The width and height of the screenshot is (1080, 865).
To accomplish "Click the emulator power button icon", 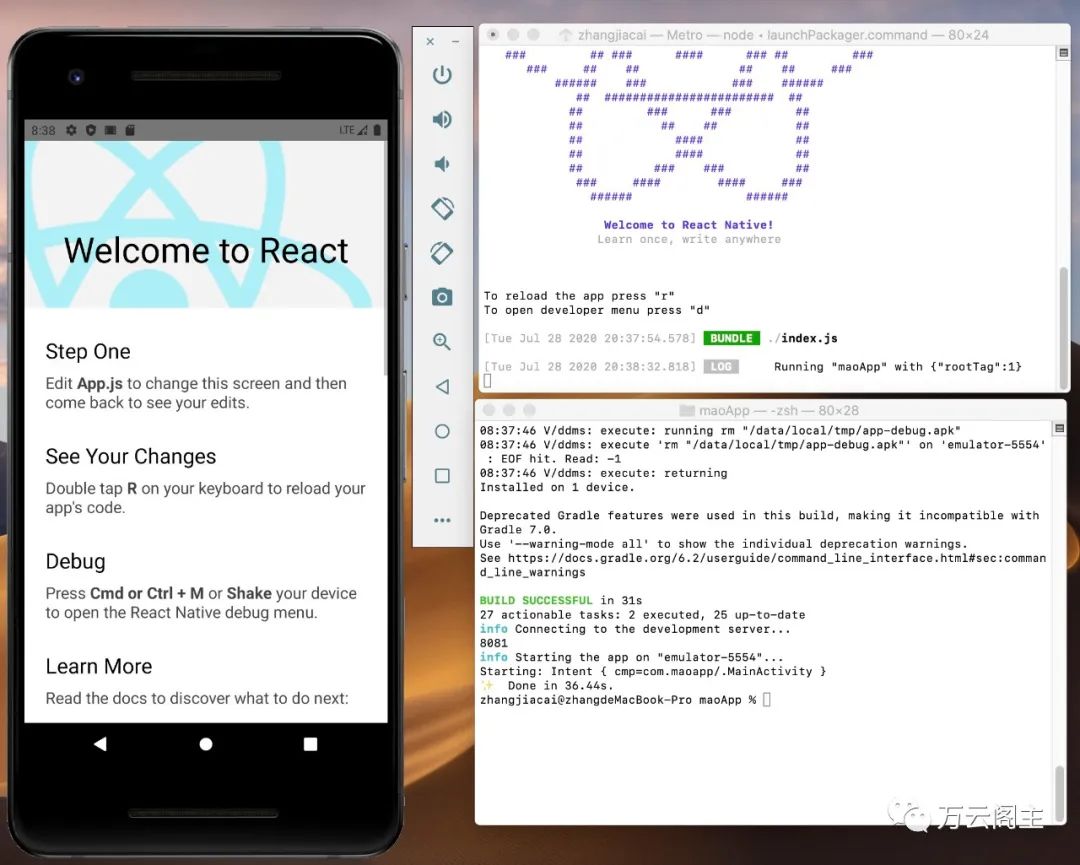I will (442, 74).
